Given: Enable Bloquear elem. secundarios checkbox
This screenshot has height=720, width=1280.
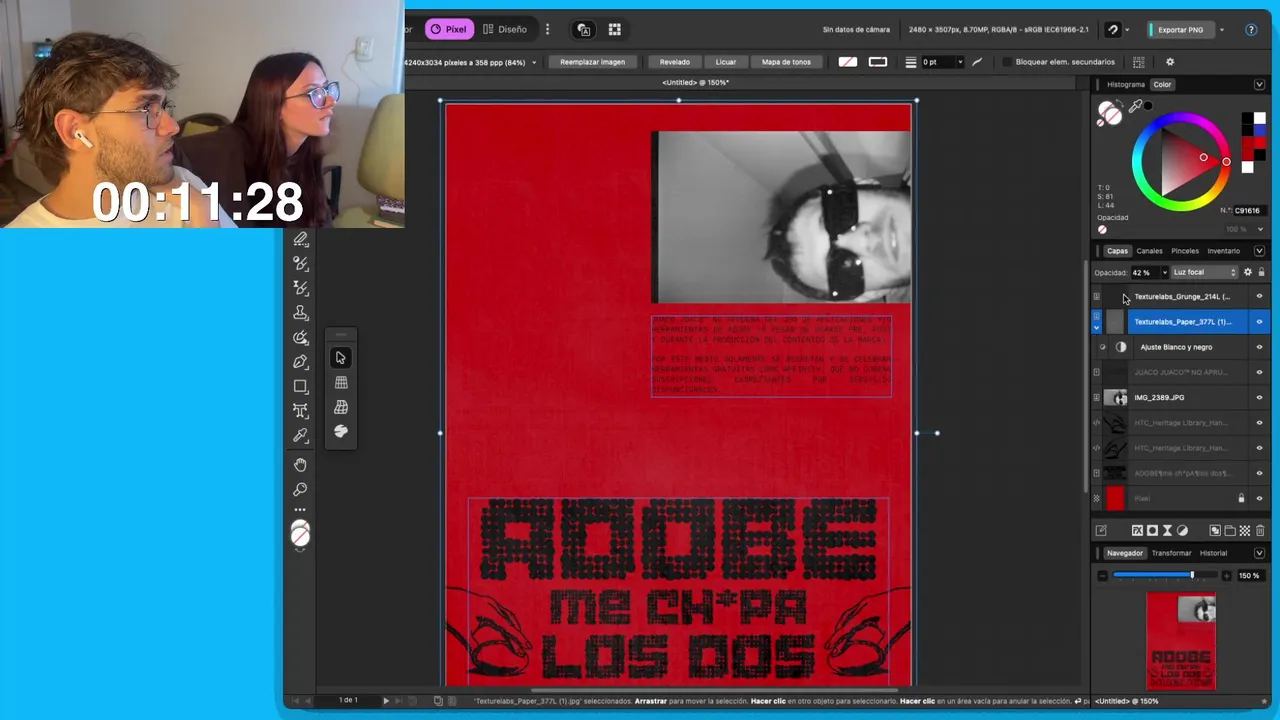Looking at the screenshot, I should click(x=1007, y=62).
